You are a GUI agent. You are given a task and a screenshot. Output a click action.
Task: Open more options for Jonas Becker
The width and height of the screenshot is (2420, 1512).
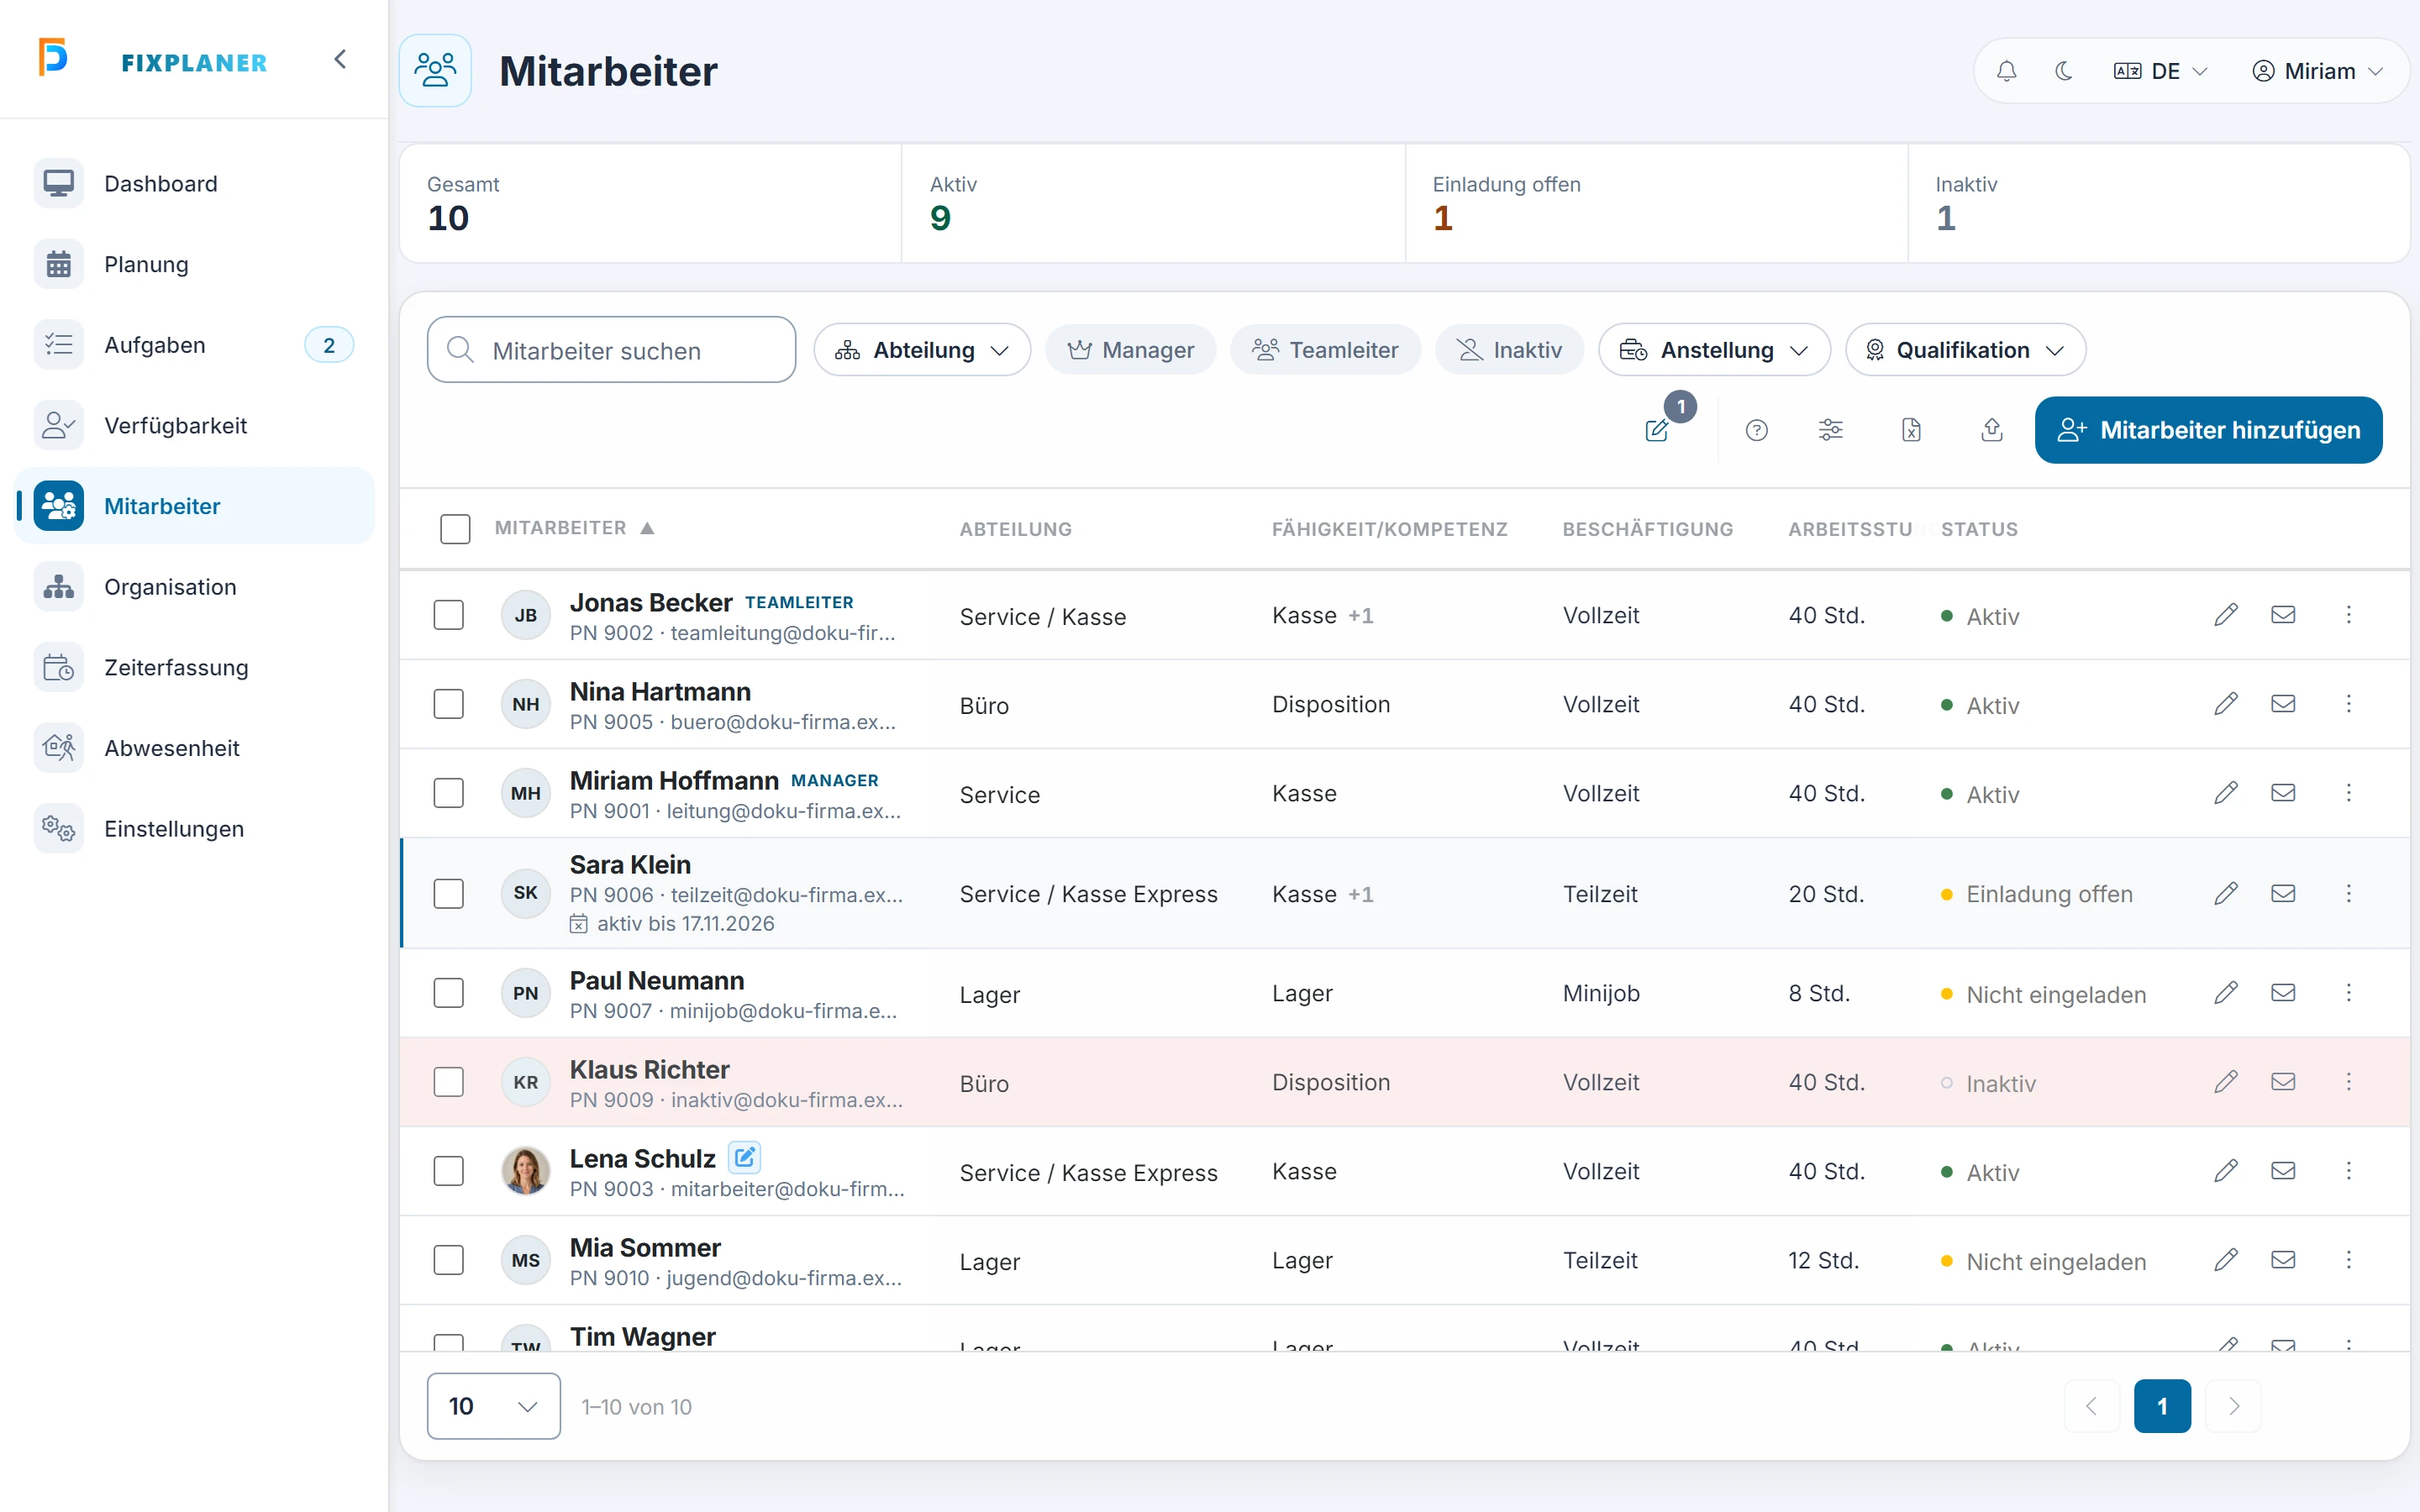[x=2349, y=615]
